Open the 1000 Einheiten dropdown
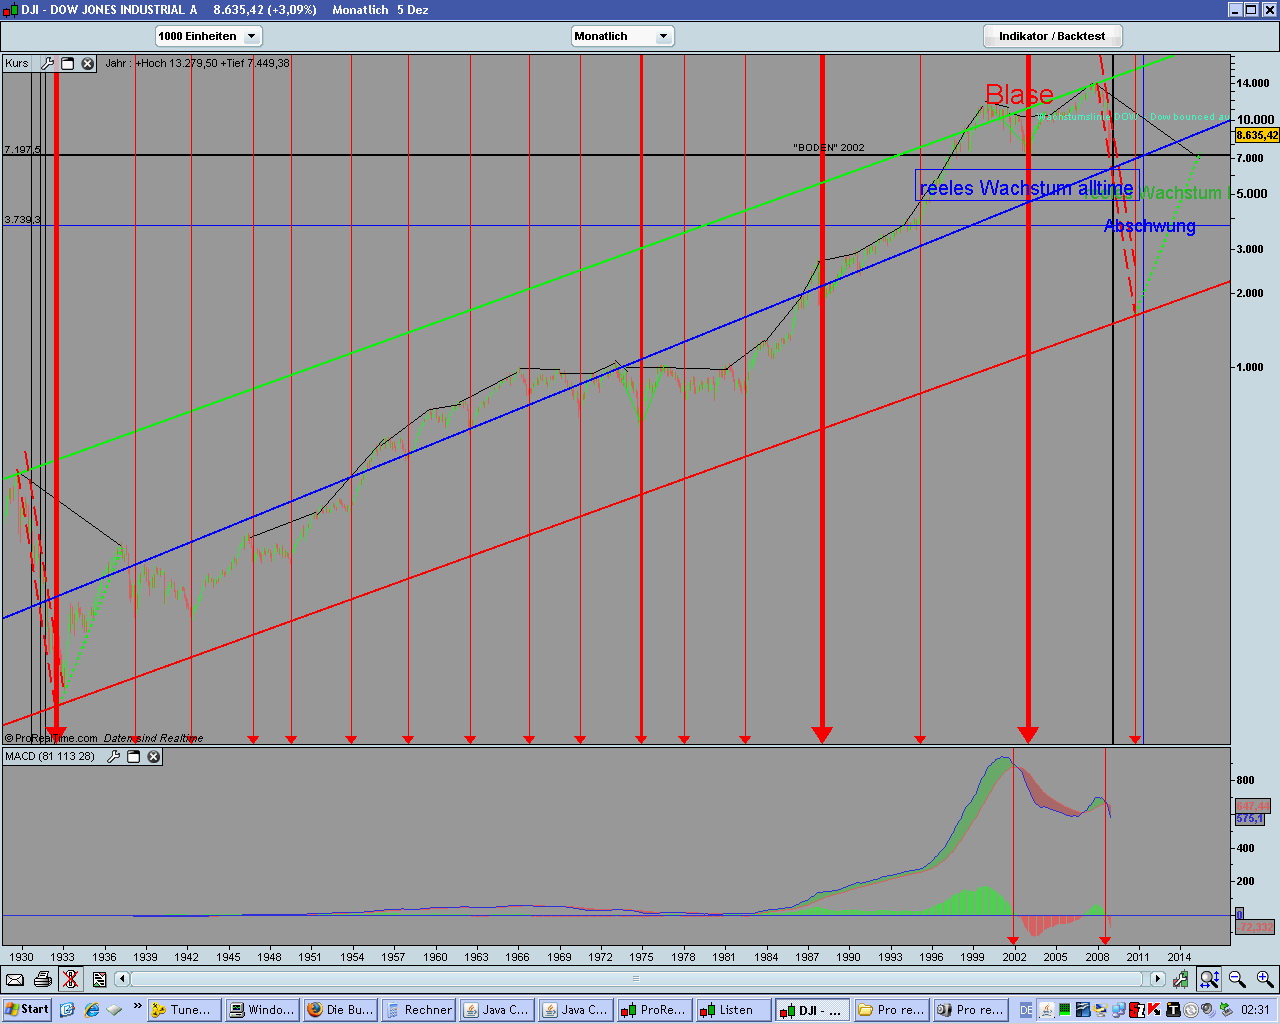 pyautogui.click(x=208, y=36)
